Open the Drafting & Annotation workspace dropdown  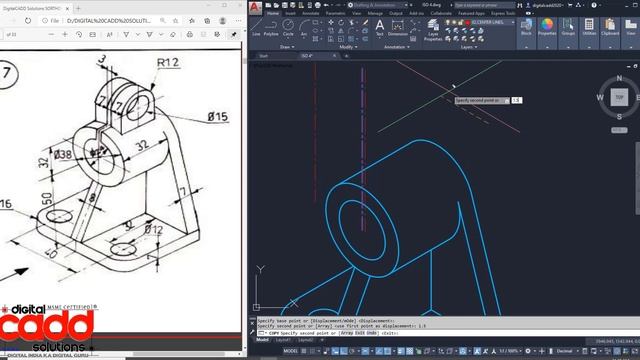tap(378, 5)
